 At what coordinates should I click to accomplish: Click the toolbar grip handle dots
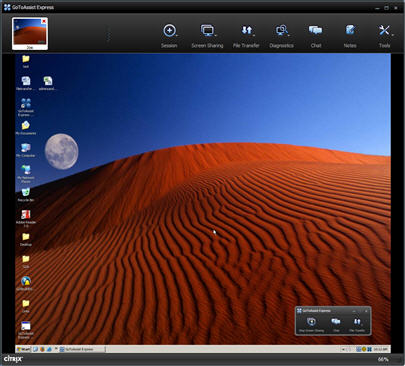[109, 36]
